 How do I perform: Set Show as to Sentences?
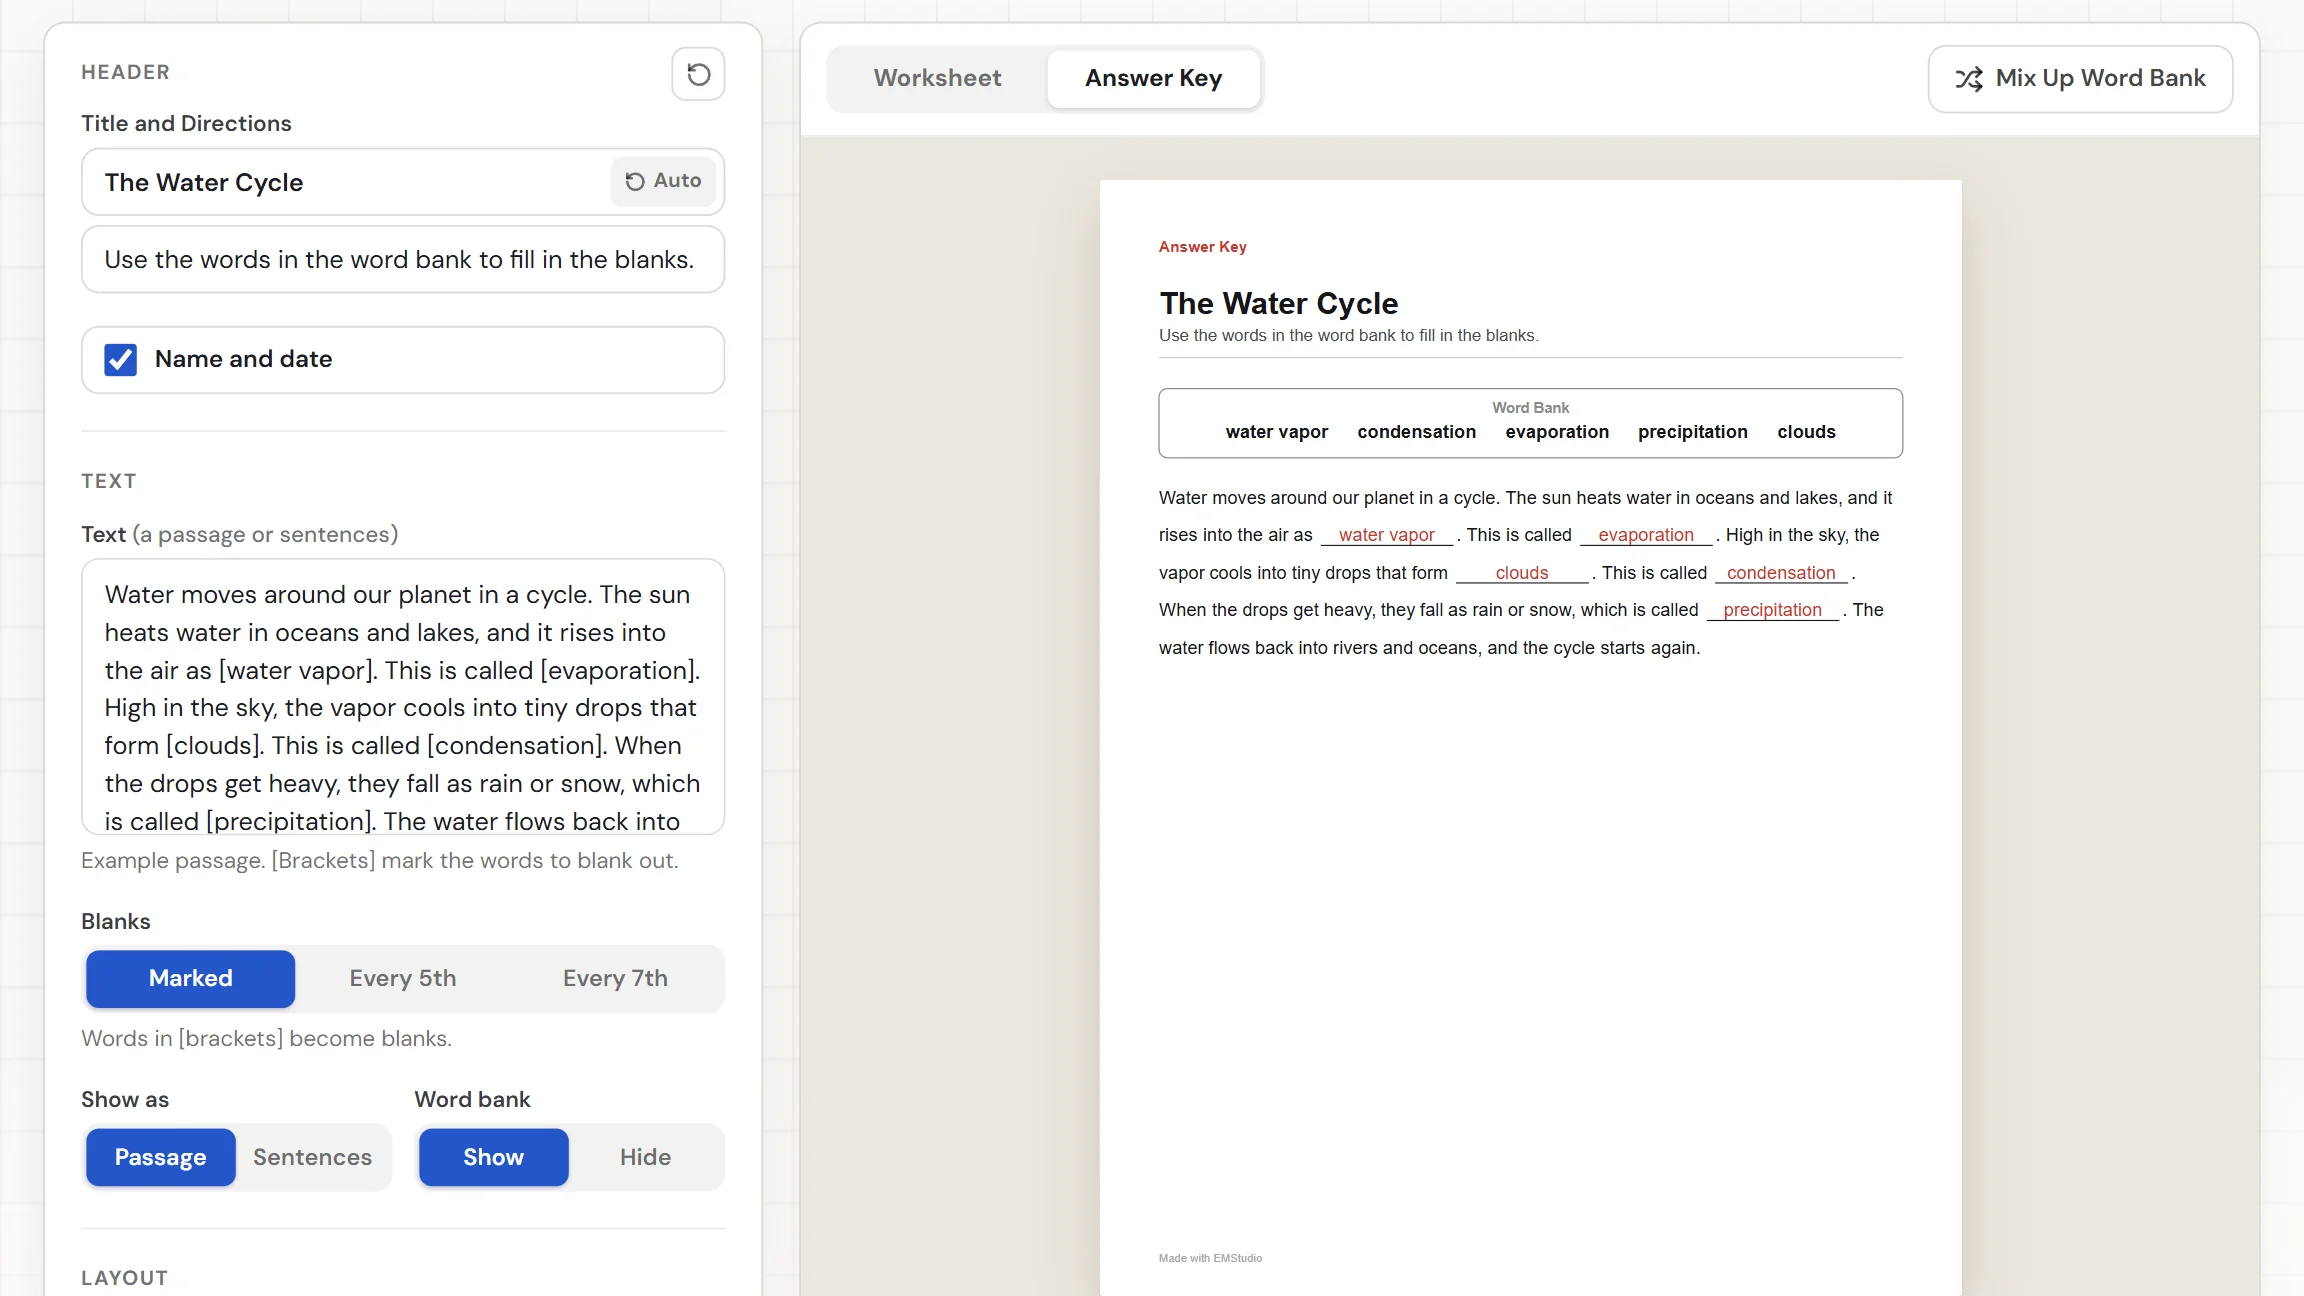[312, 1157]
